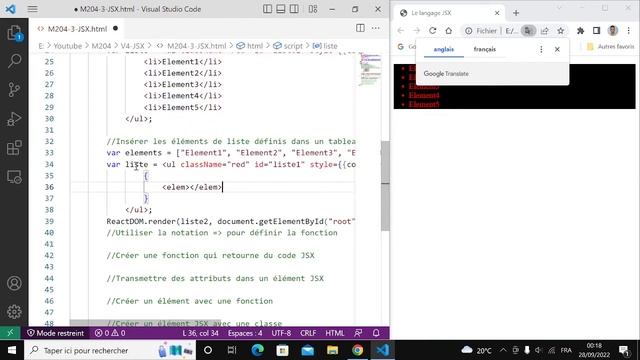Toggle the secondary side bar layout
The width and height of the screenshot is (640, 360).
click(x=294, y=9)
